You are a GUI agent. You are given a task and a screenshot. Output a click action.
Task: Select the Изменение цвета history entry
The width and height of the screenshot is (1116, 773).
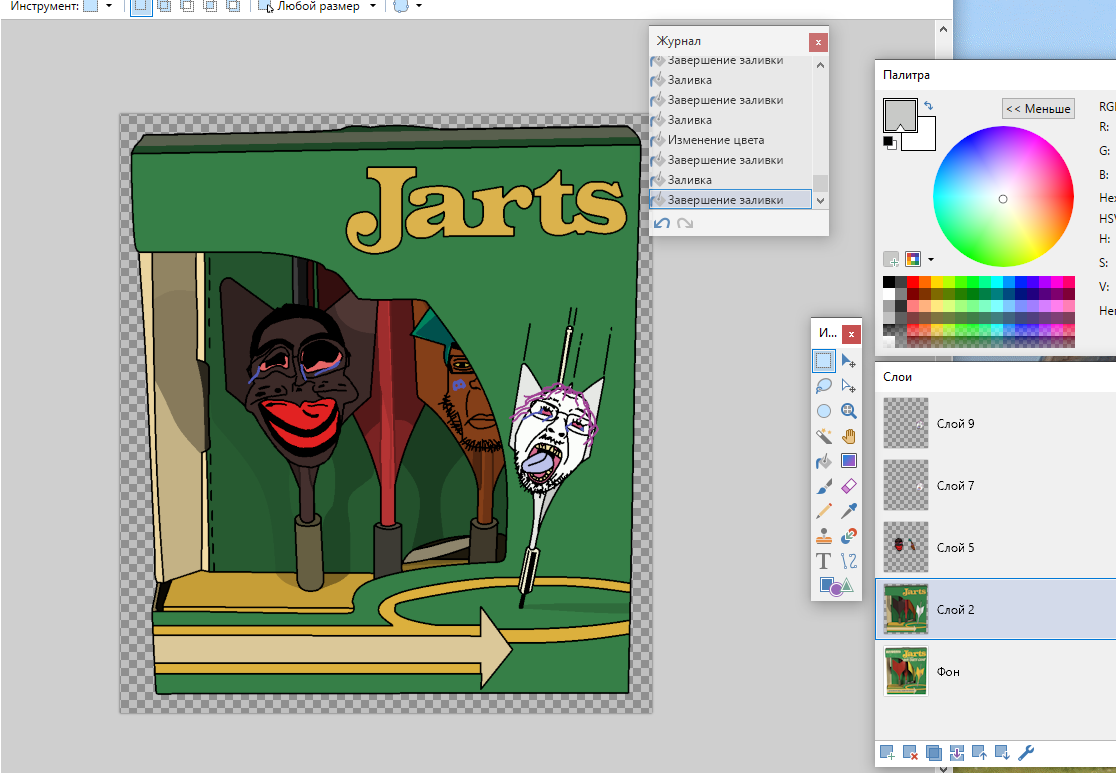click(715, 140)
